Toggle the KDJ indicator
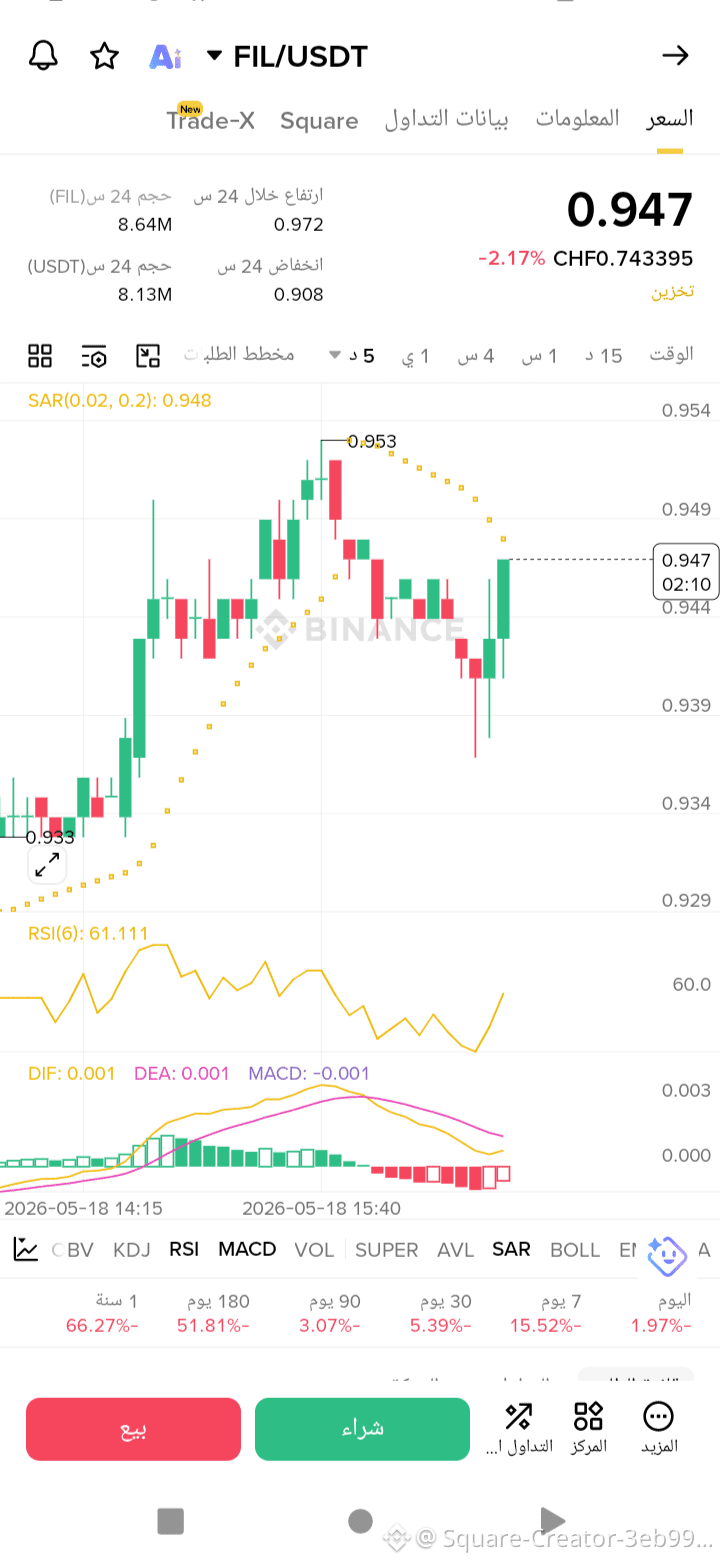 pyautogui.click(x=132, y=1249)
